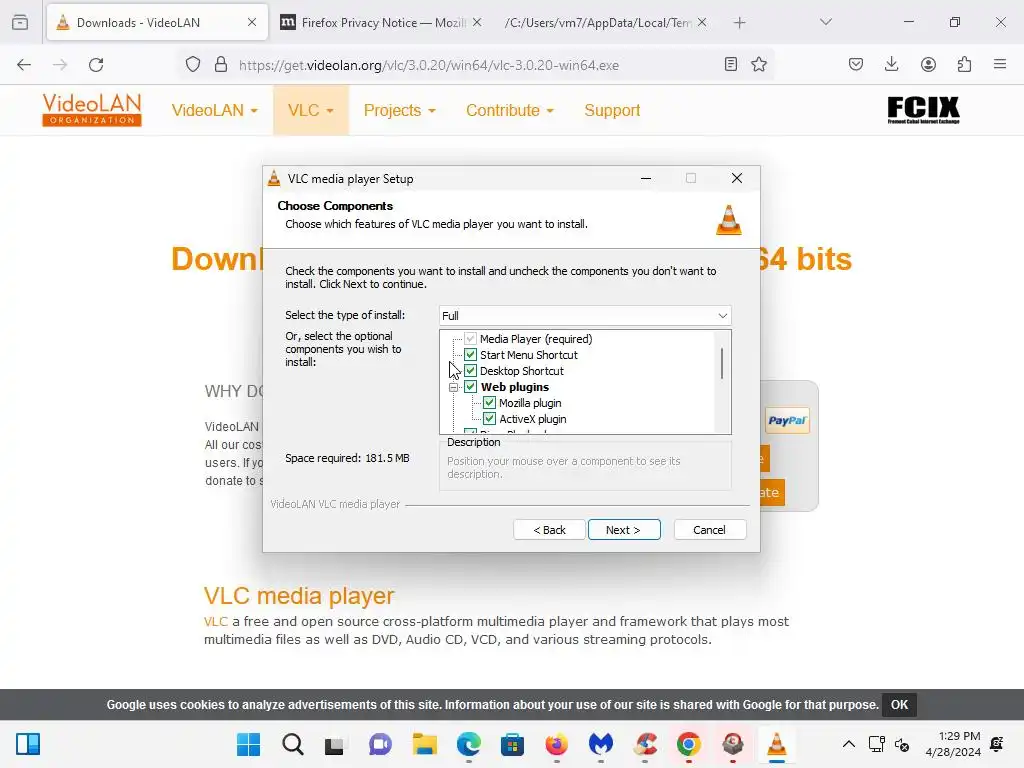Bookmark this page with the star icon
This screenshot has width=1024, height=768.
758,64
